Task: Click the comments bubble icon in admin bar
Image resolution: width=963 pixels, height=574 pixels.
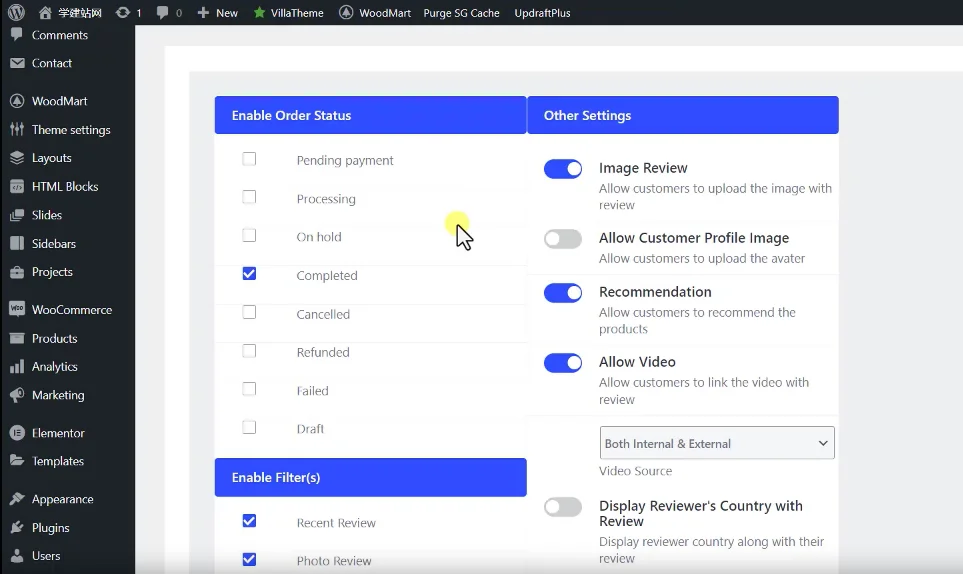Action: pos(162,12)
